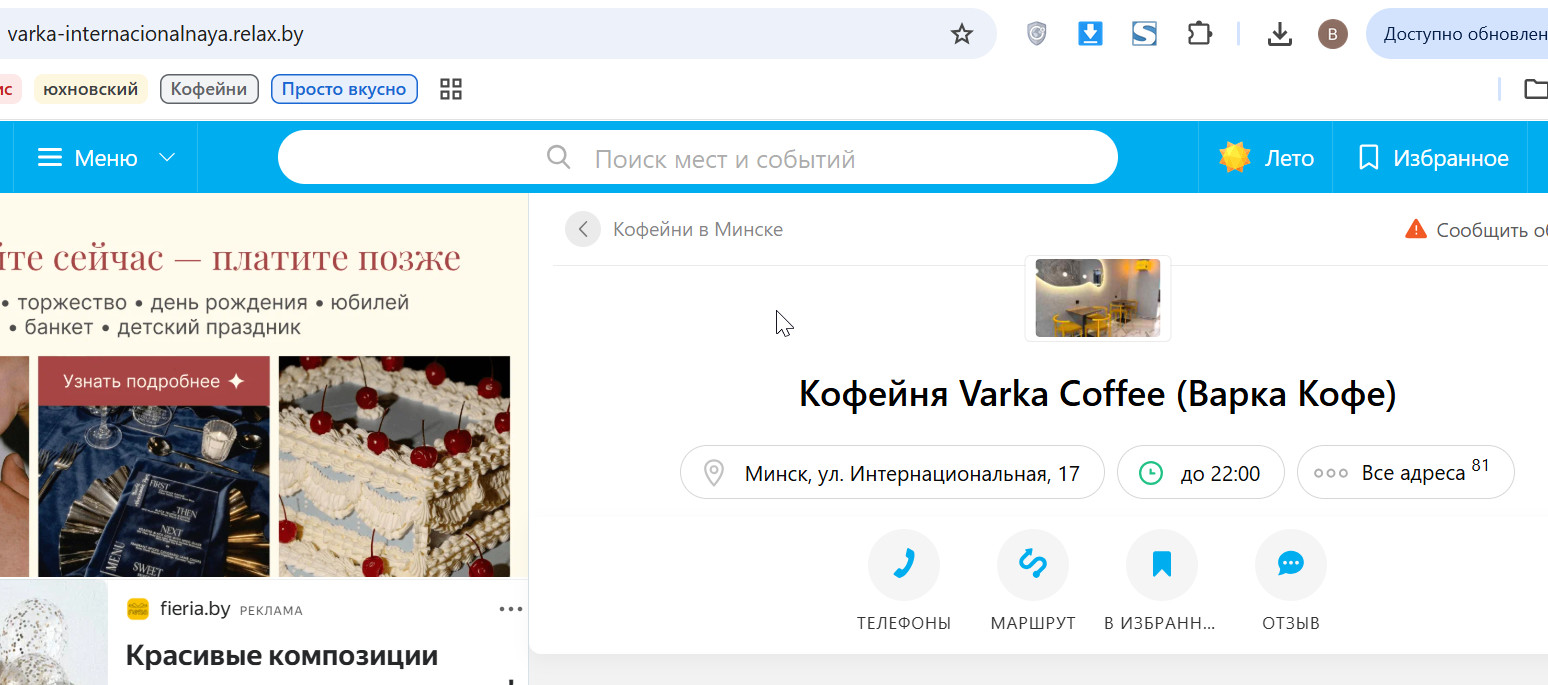1548x685 pixels.
Task: Expand Все адреса list of 81
Action: [x=1405, y=473]
